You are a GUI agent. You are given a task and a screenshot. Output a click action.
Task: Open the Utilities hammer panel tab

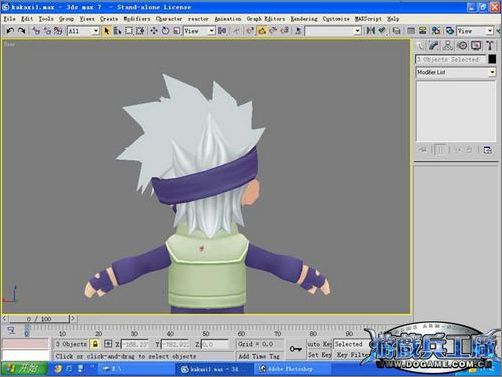(x=490, y=46)
